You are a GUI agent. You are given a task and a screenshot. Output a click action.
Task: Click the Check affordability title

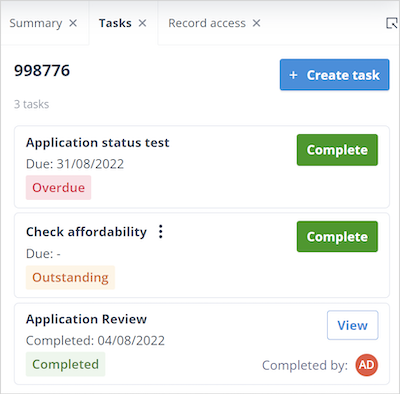point(86,232)
